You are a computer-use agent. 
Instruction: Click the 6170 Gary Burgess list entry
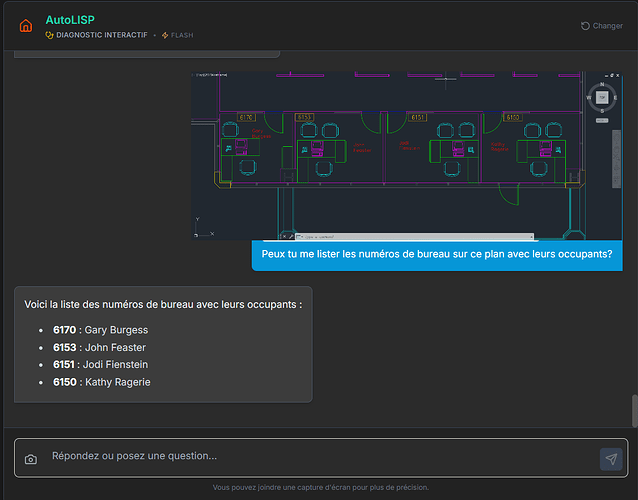(x=100, y=330)
